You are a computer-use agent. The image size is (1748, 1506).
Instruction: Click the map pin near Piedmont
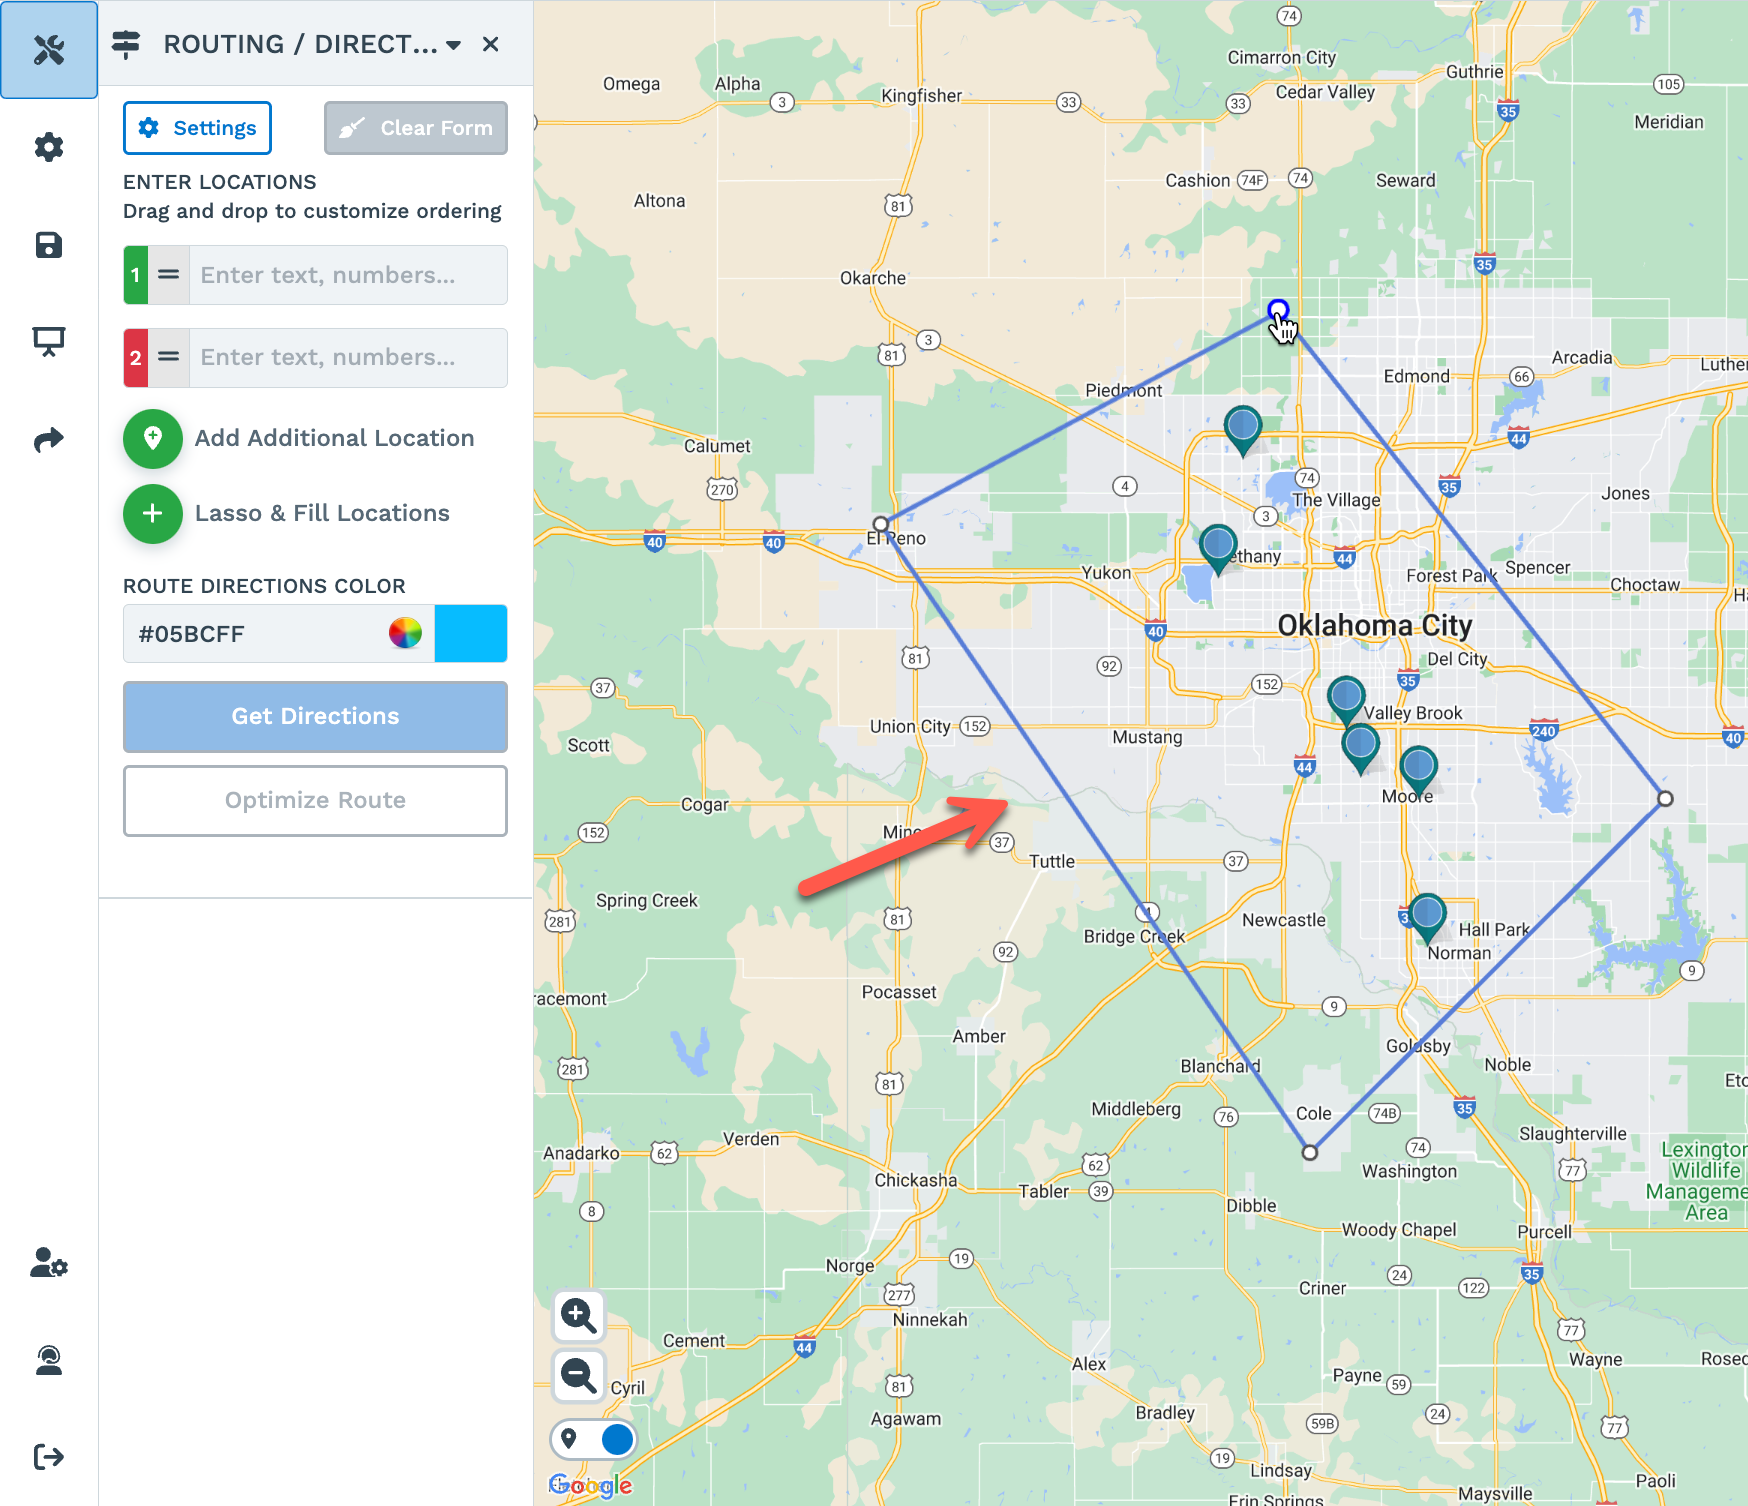pyautogui.click(x=1243, y=430)
